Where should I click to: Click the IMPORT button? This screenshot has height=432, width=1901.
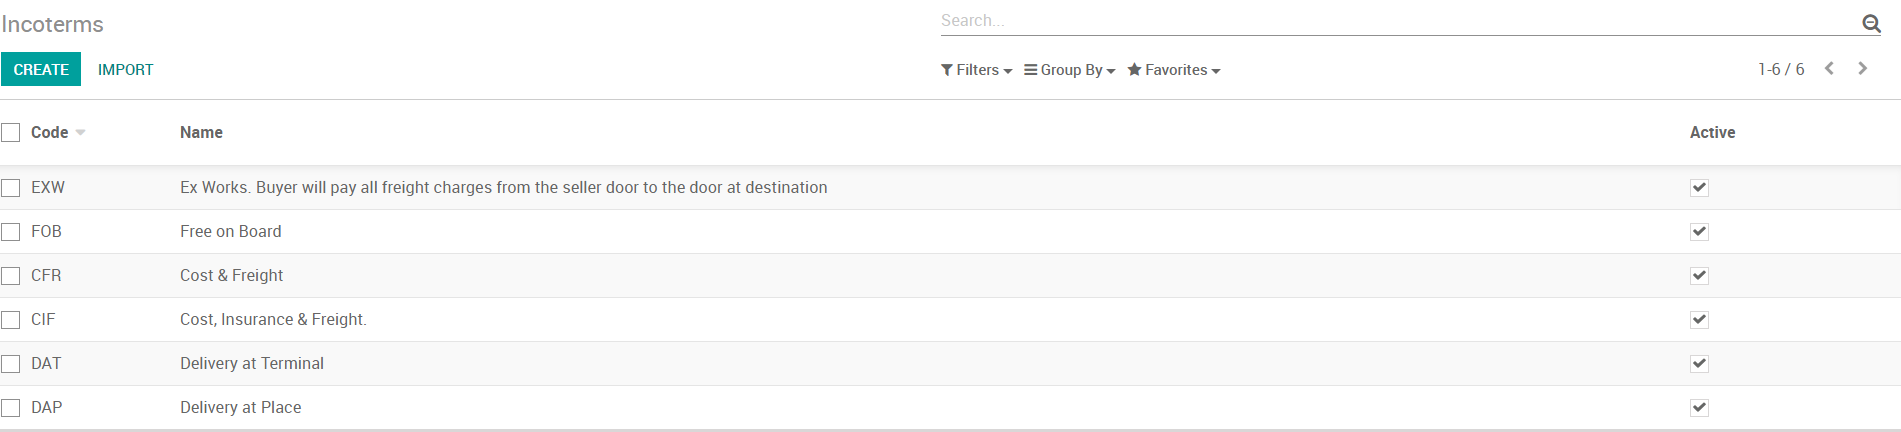click(x=126, y=70)
